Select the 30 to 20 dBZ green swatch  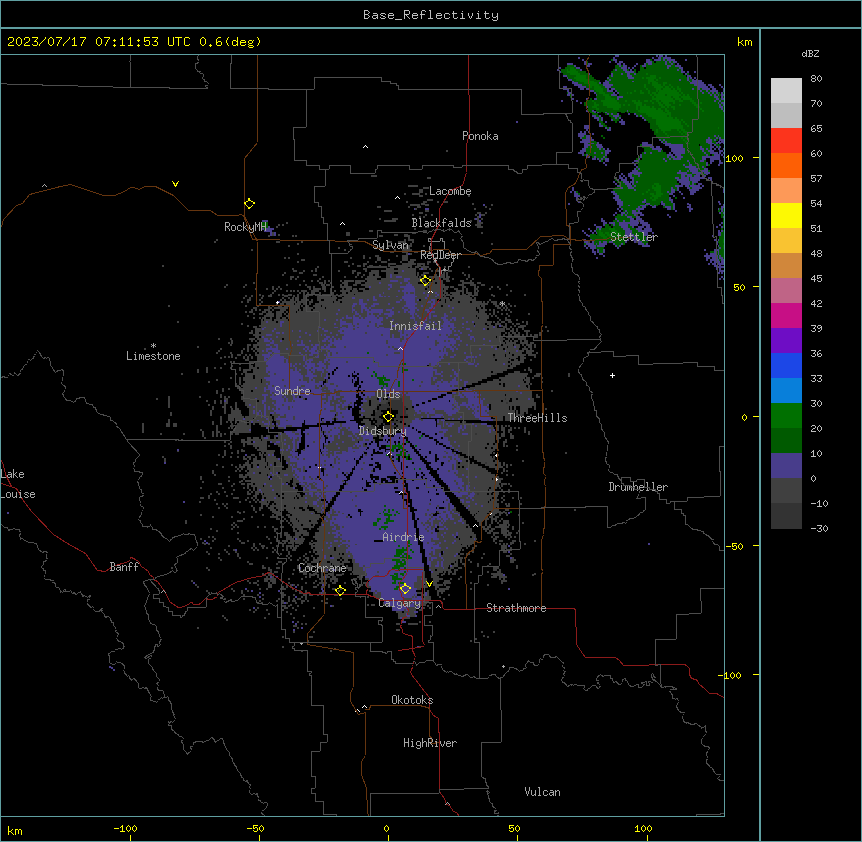[x=786, y=416]
